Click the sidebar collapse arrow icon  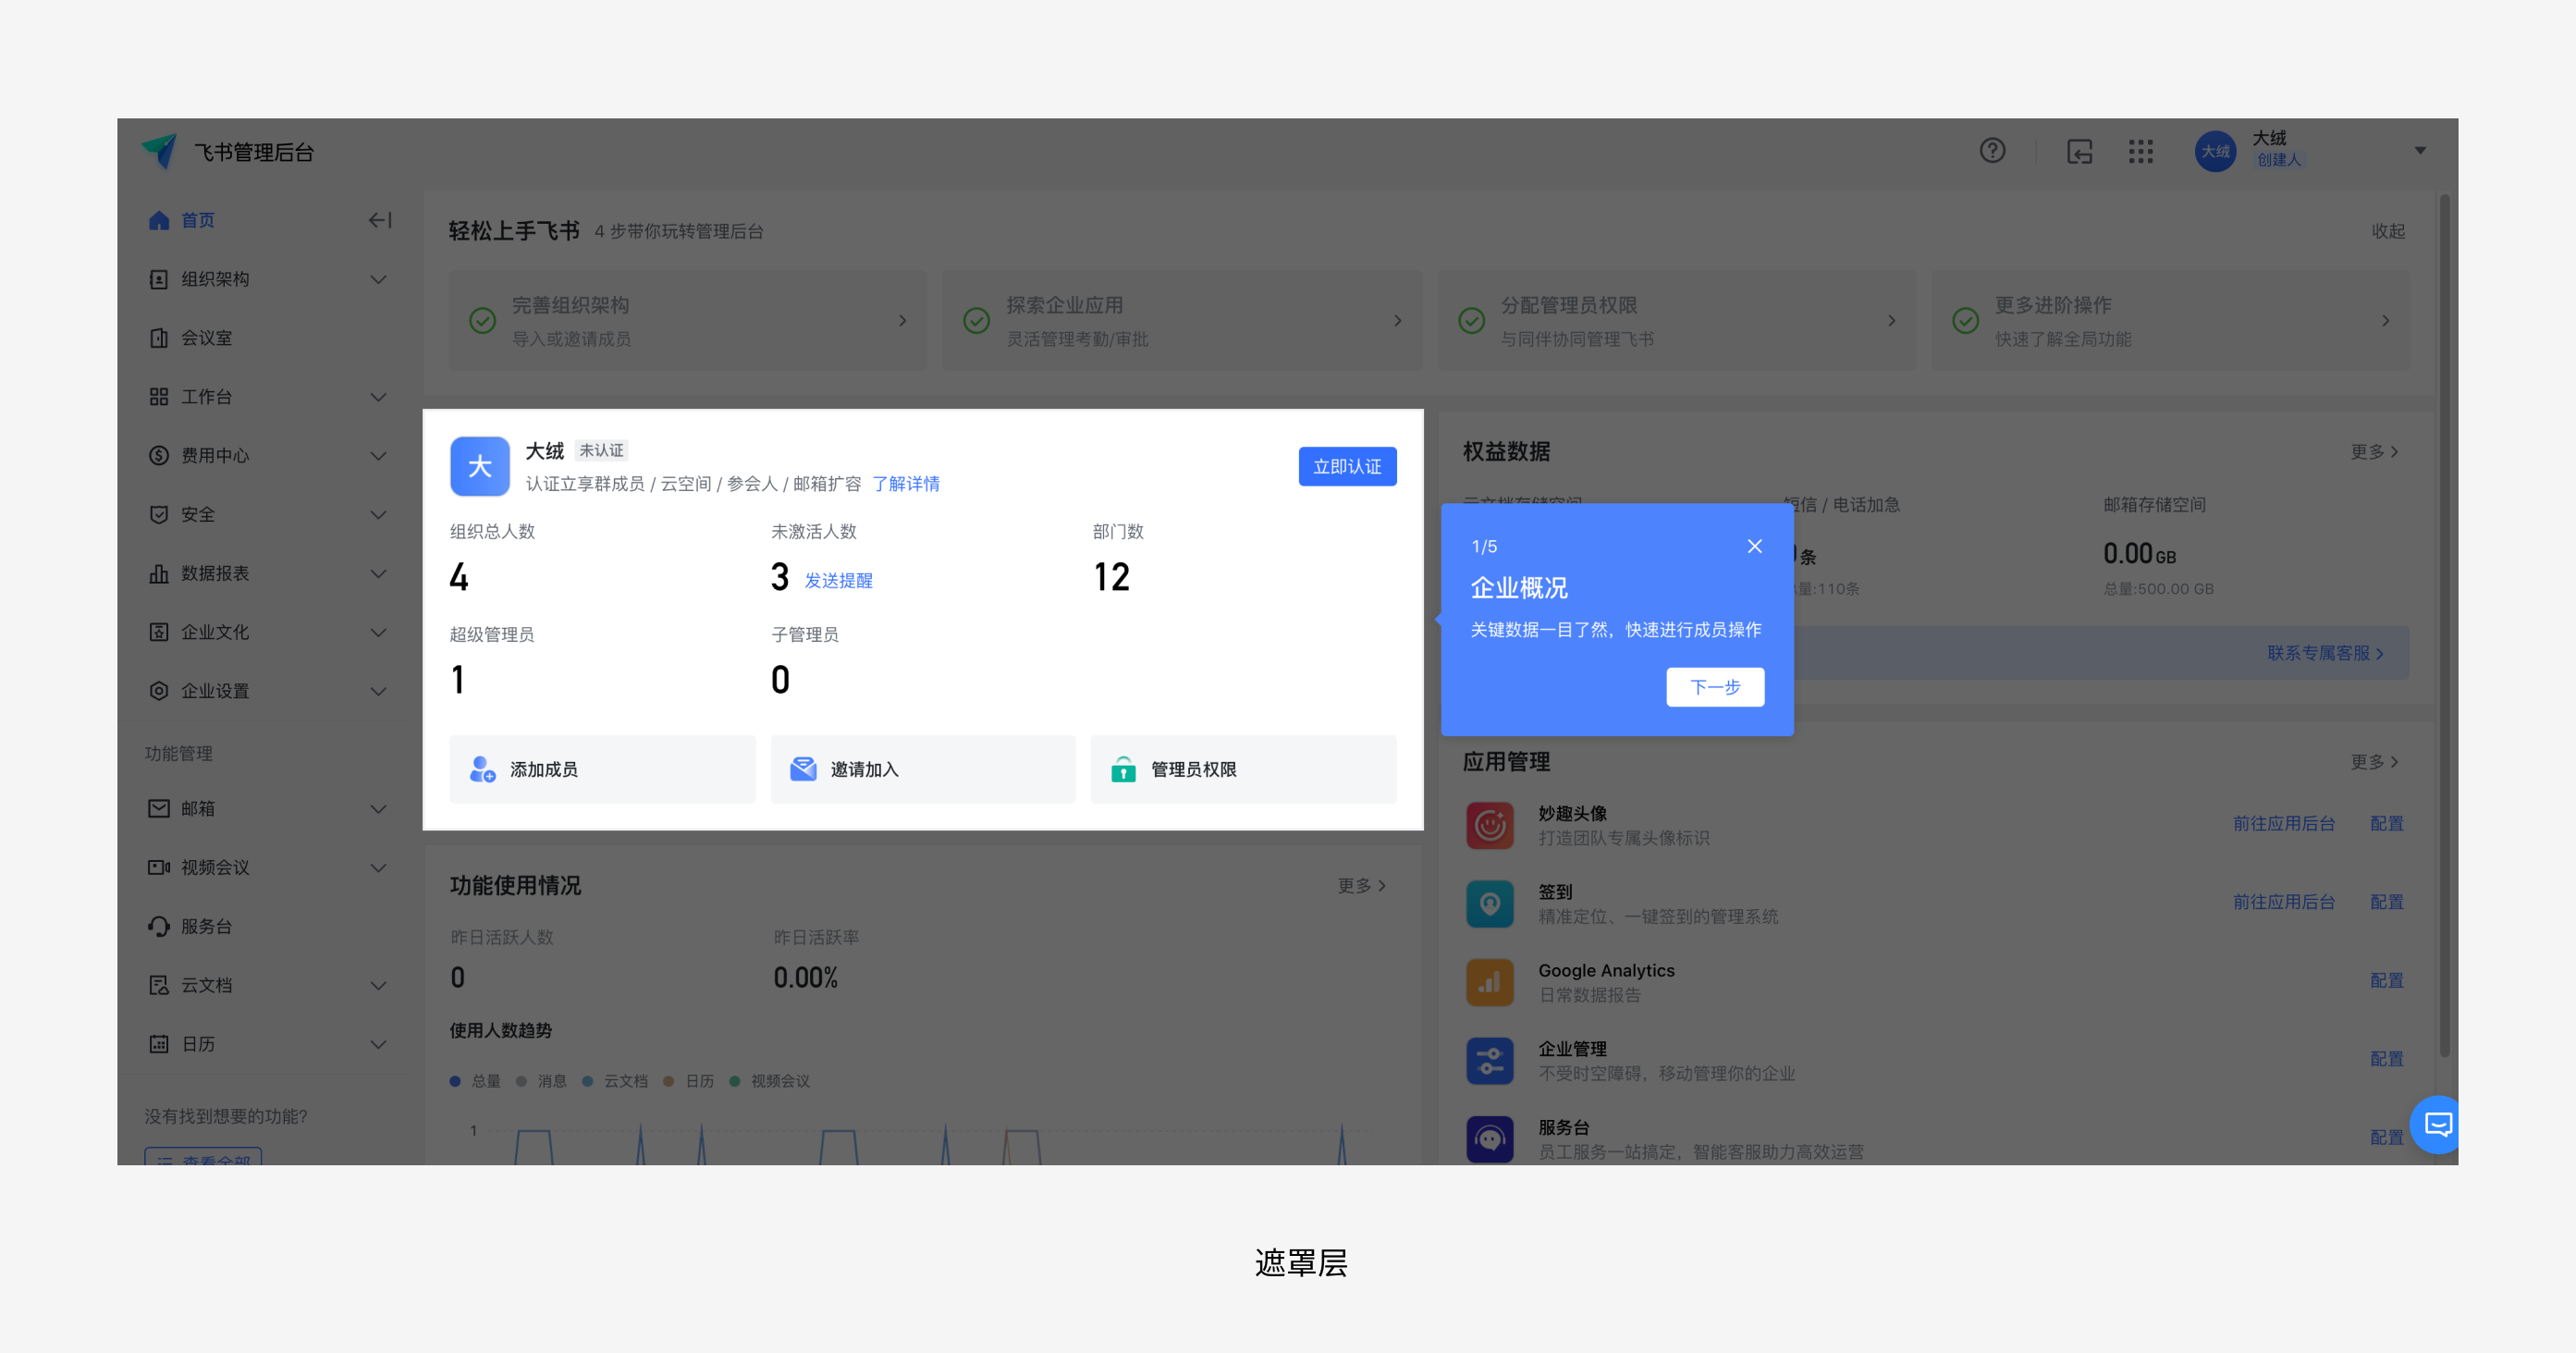pyautogui.click(x=380, y=220)
